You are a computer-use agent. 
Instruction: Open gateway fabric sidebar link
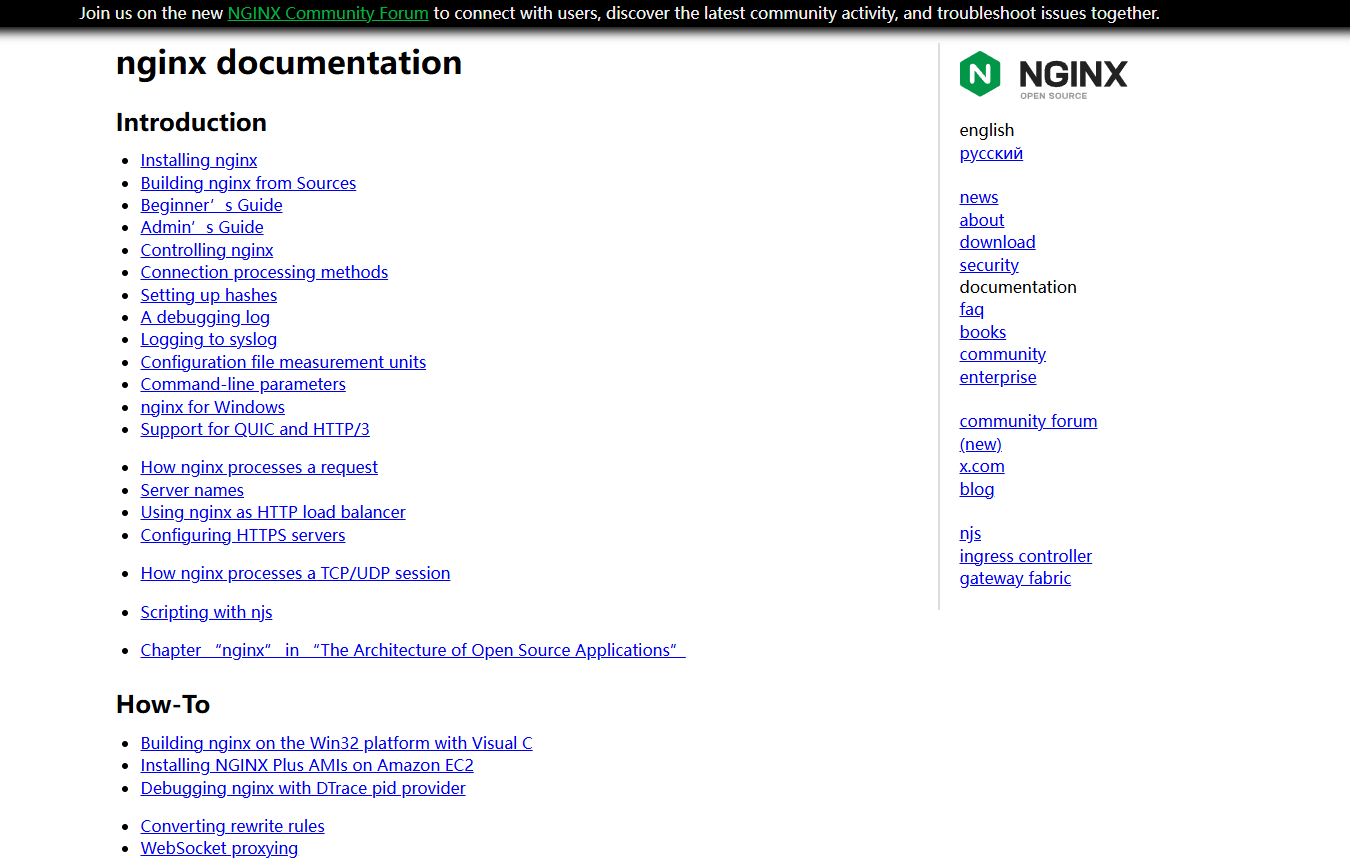point(1015,578)
